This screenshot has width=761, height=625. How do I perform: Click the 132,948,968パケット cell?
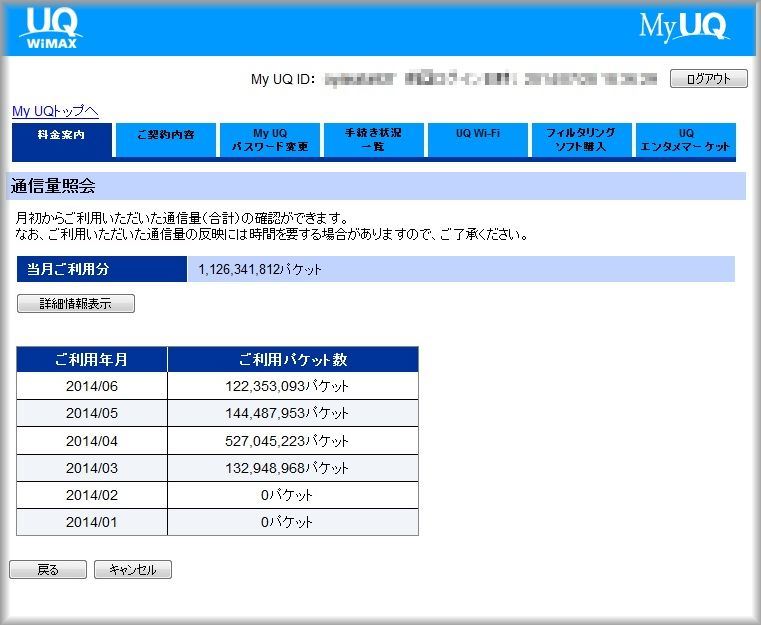(293, 468)
